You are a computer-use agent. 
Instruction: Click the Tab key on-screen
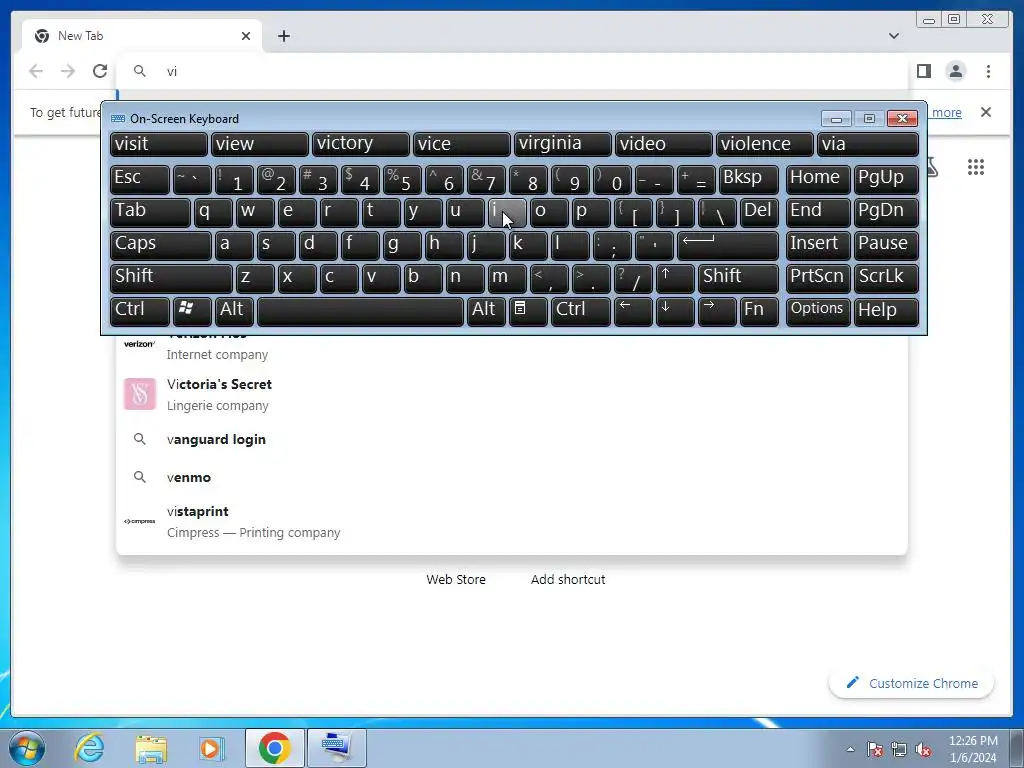click(150, 213)
